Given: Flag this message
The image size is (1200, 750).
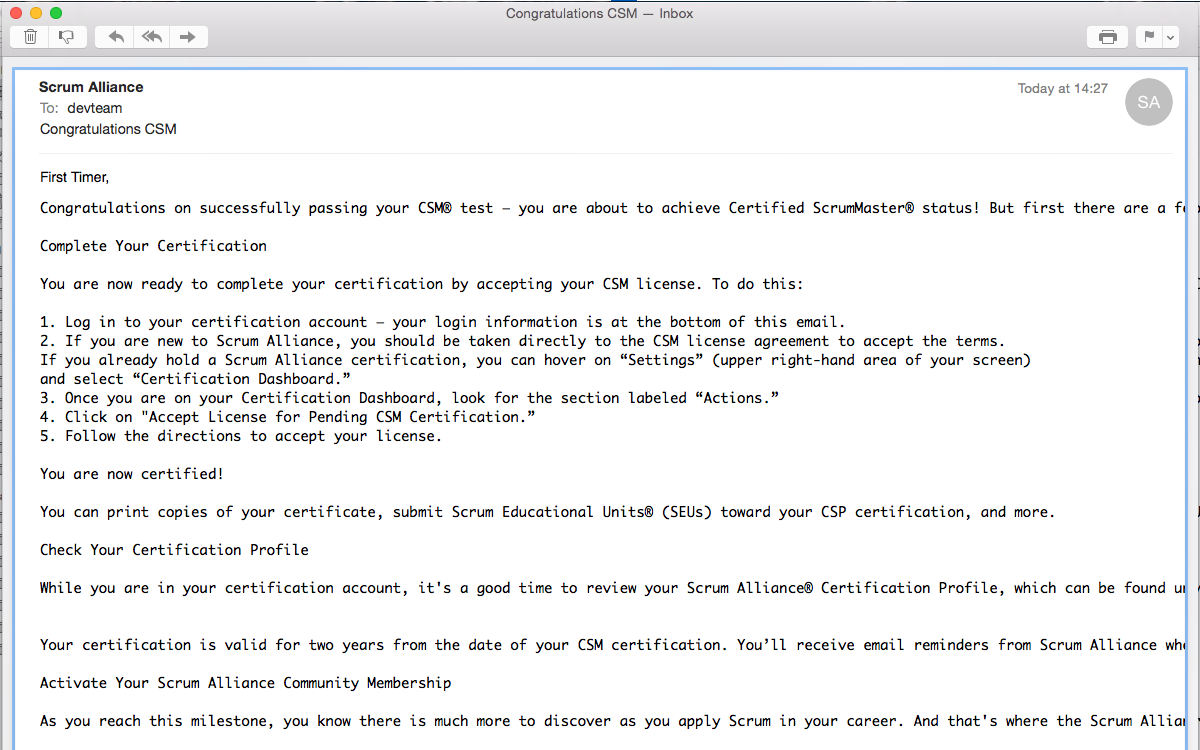Looking at the screenshot, I should 1149,37.
